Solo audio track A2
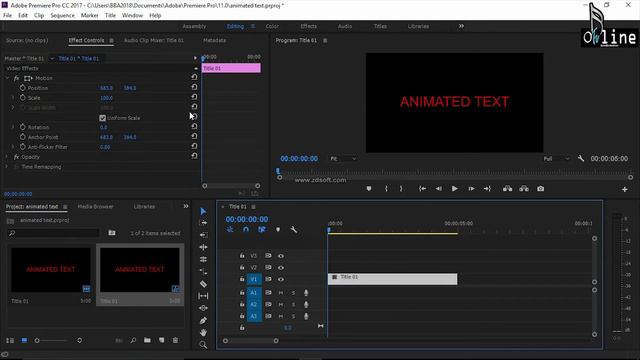Viewport: 640px width, 360px height. click(293, 304)
